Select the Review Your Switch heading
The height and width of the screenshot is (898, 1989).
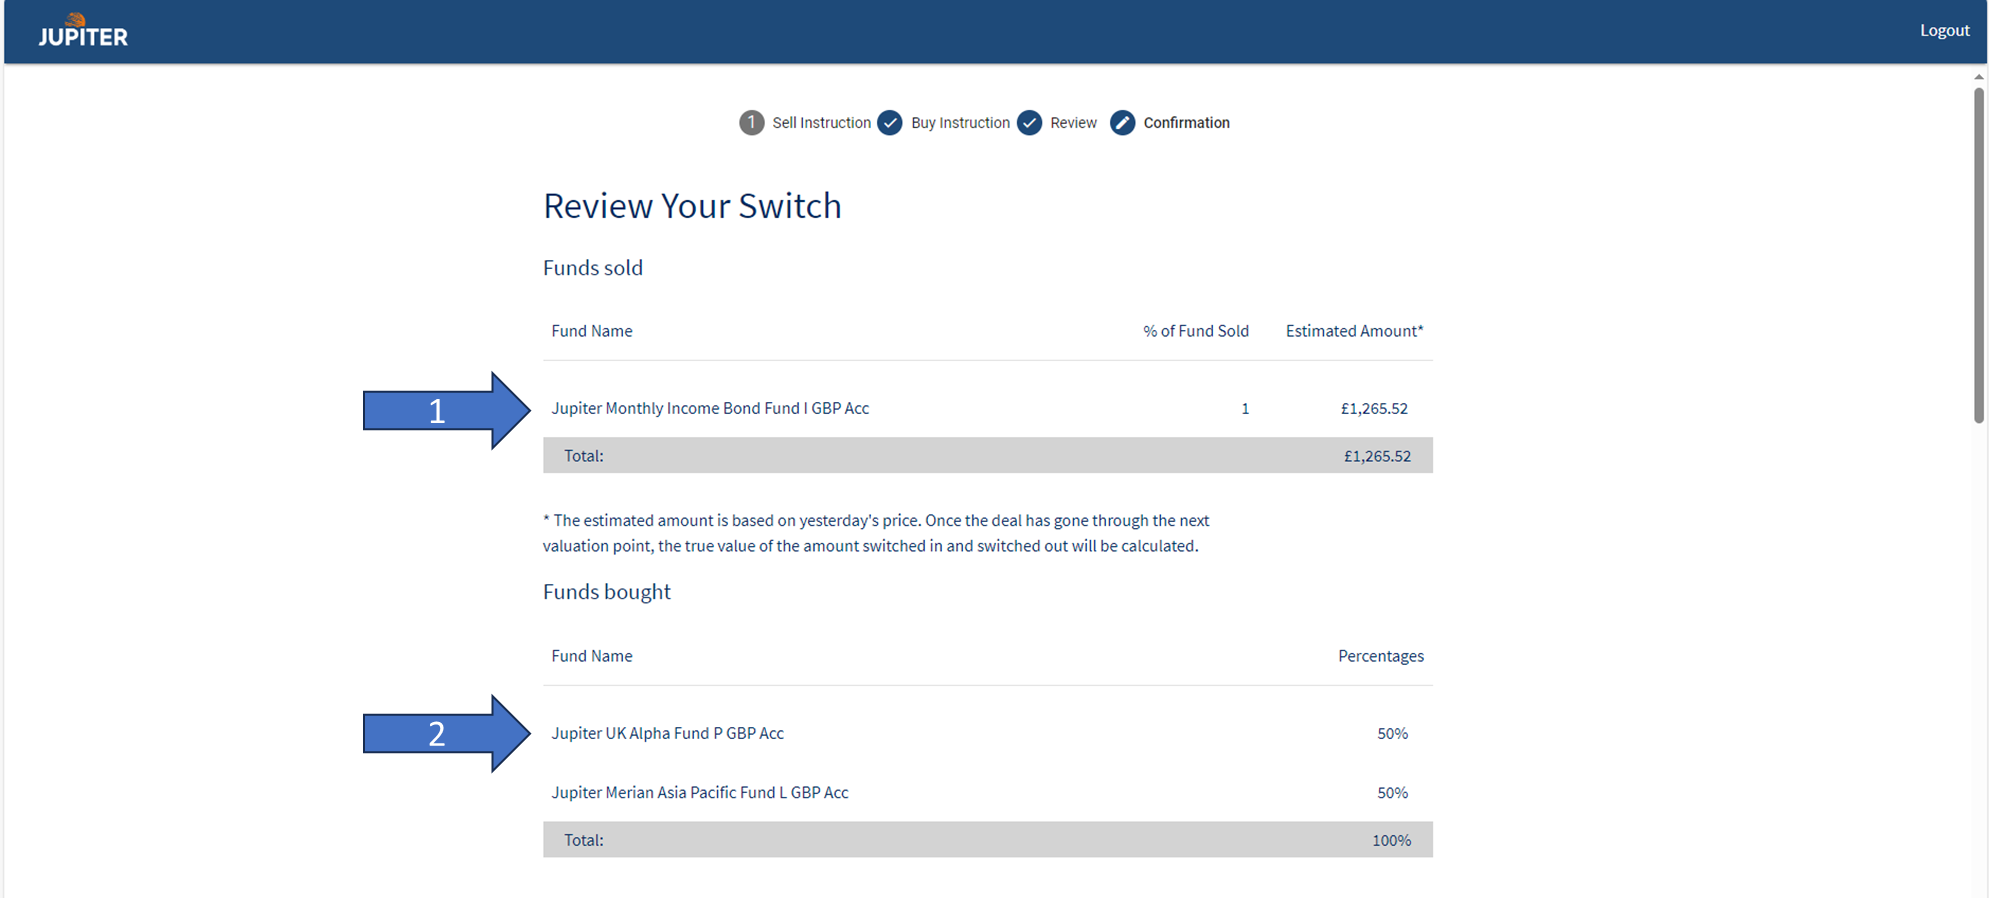(x=692, y=206)
